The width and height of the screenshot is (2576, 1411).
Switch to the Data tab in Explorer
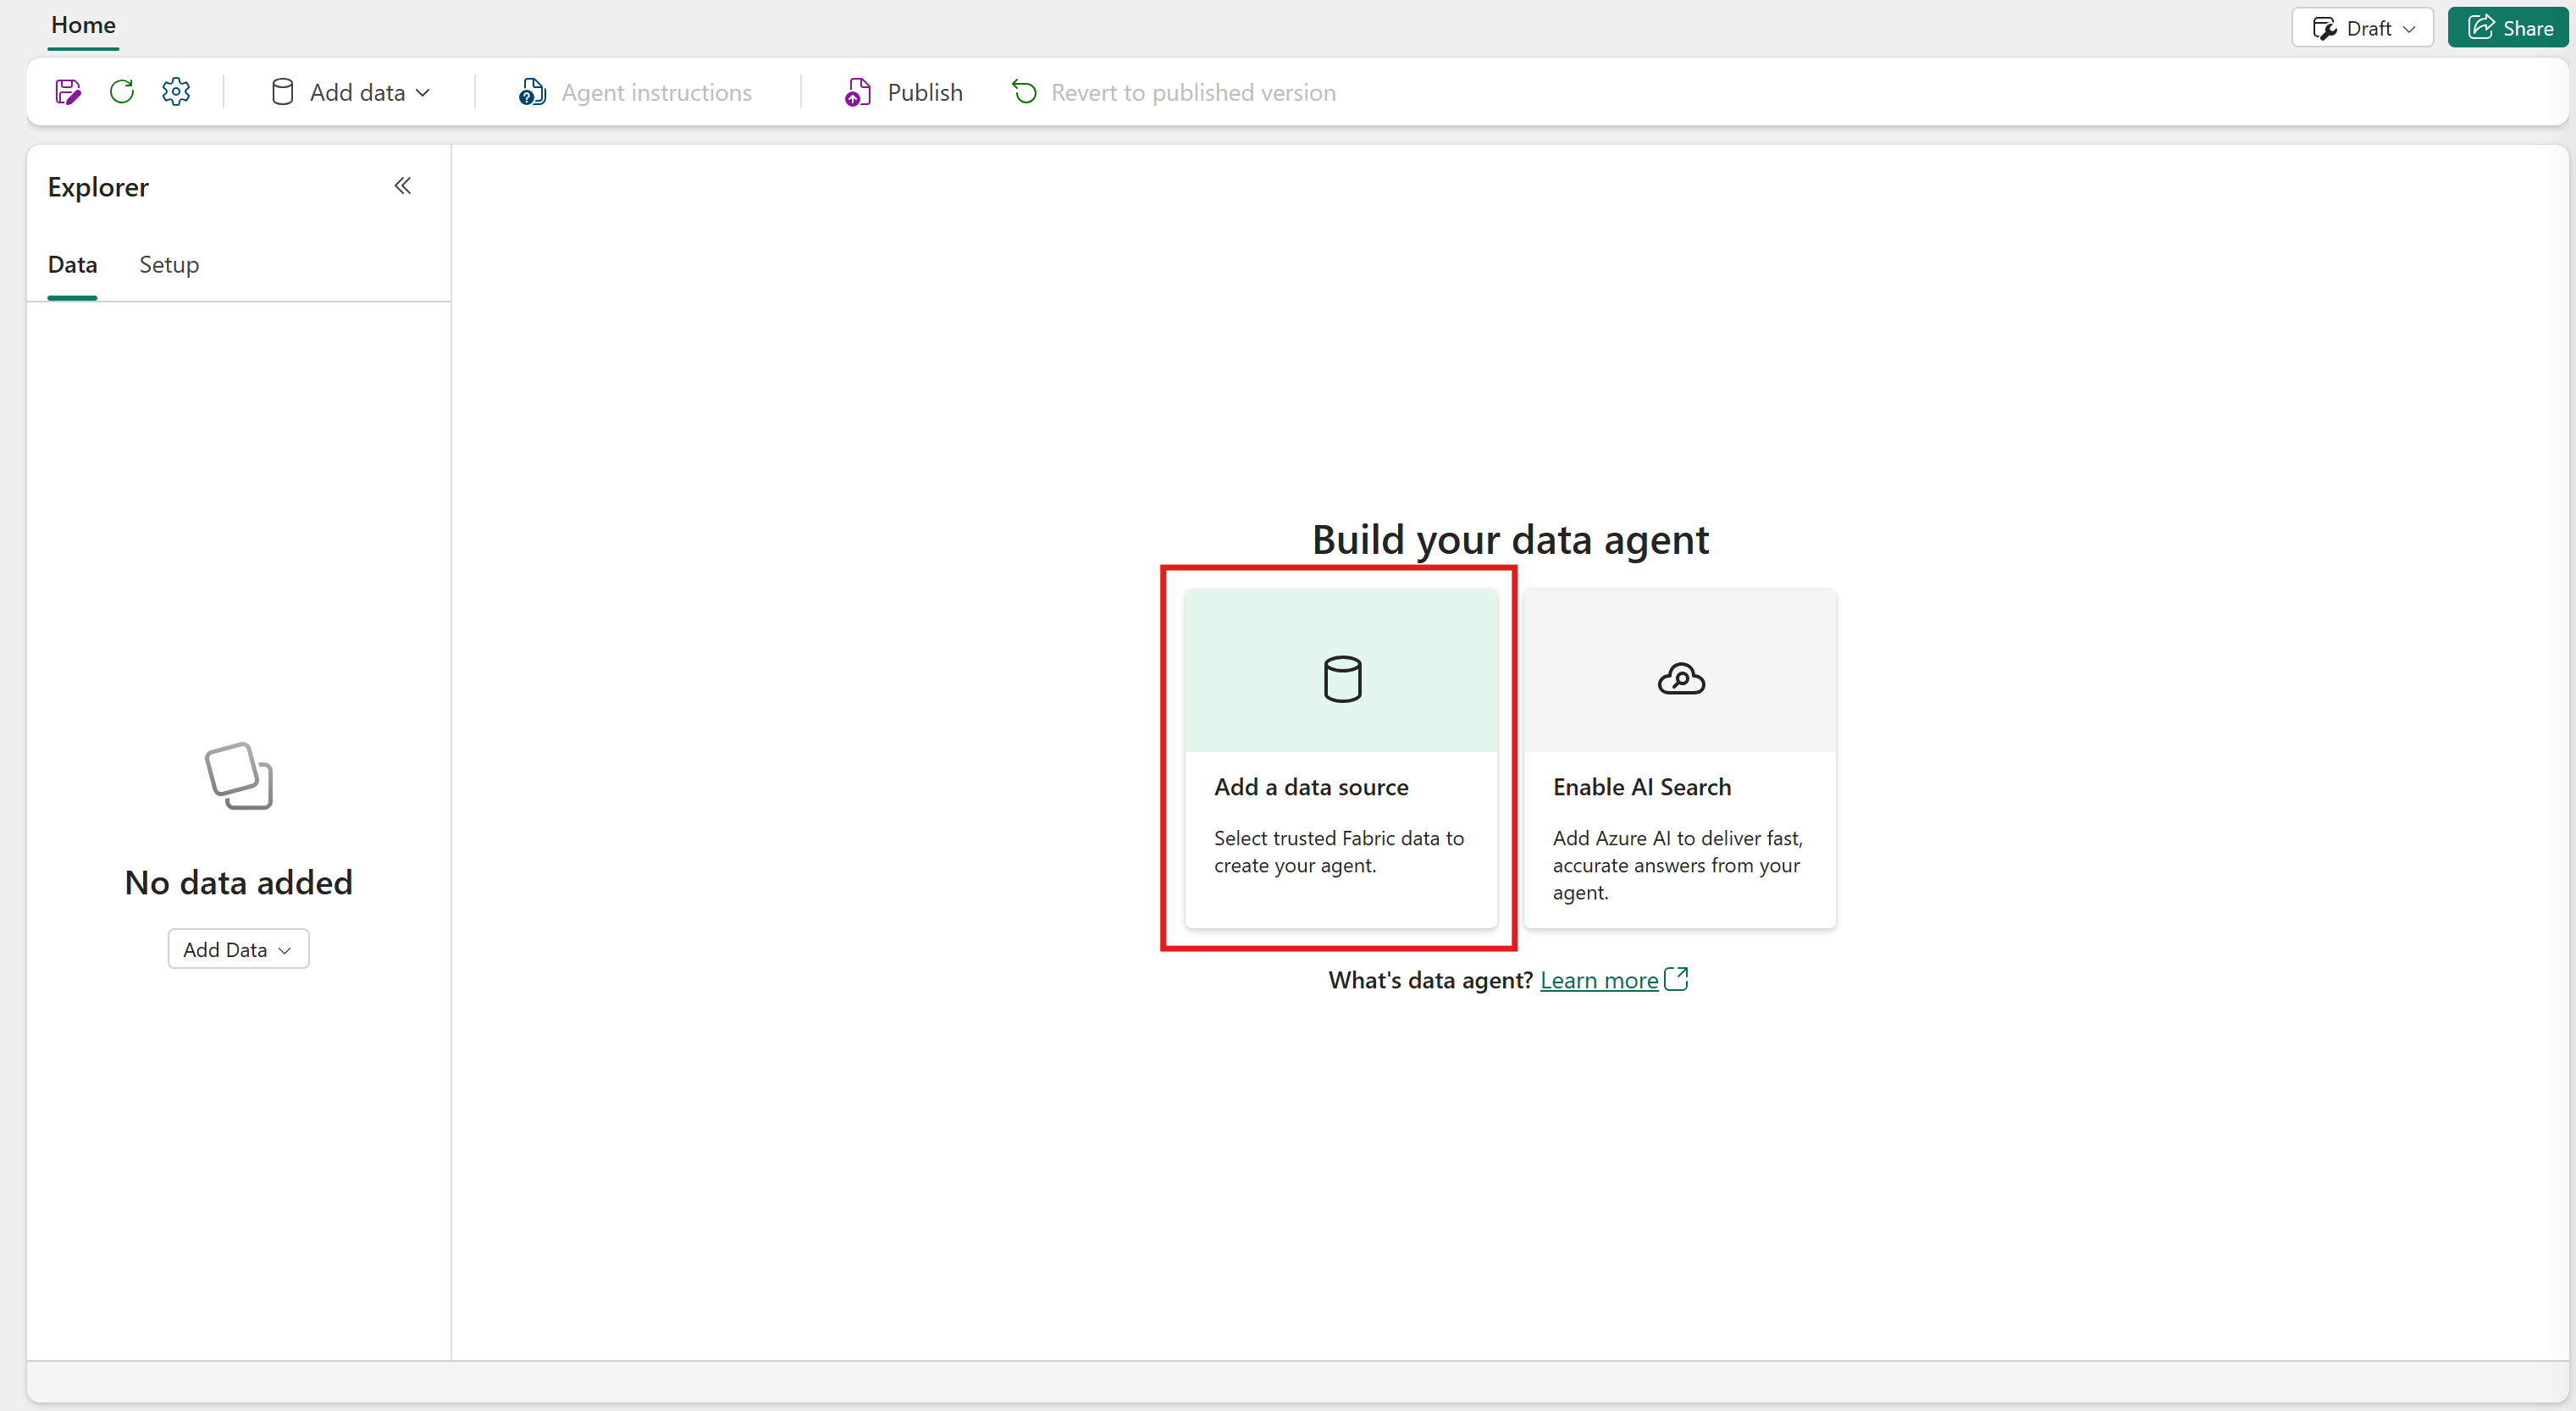coord(72,264)
